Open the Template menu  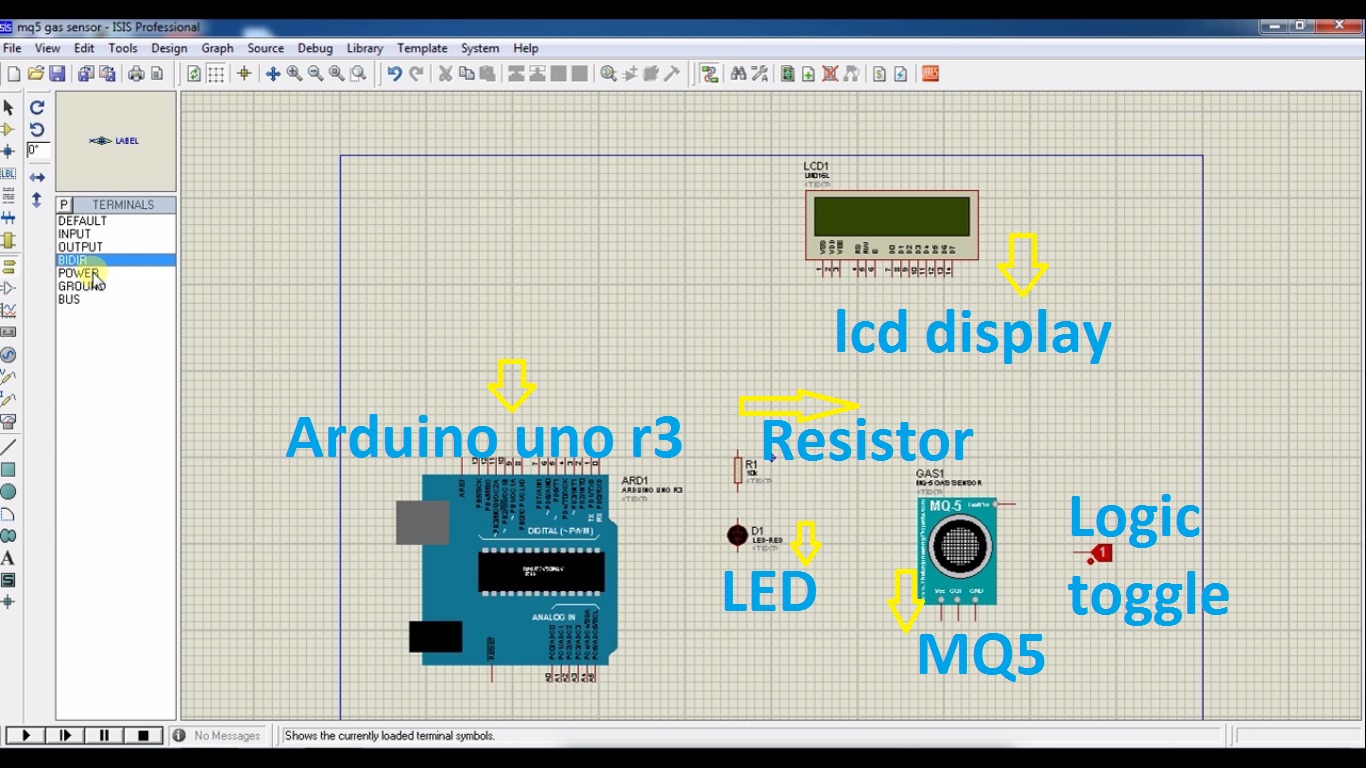(x=422, y=48)
